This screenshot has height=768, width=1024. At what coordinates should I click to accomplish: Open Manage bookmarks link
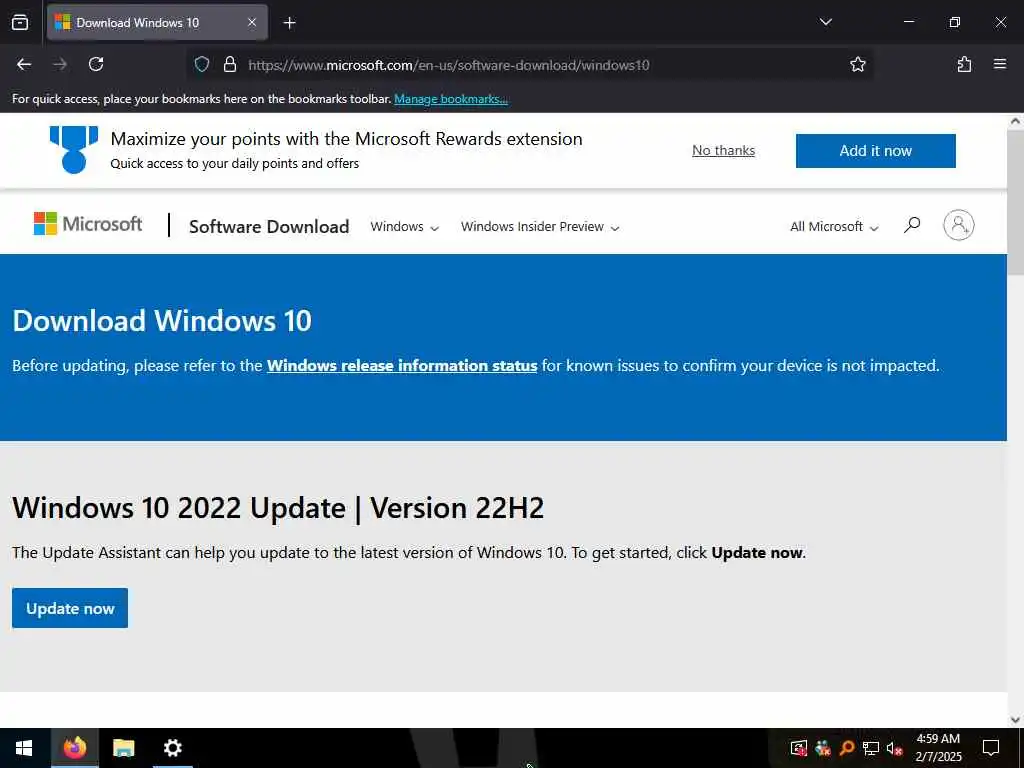pyautogui.click(x=451, y=99)
